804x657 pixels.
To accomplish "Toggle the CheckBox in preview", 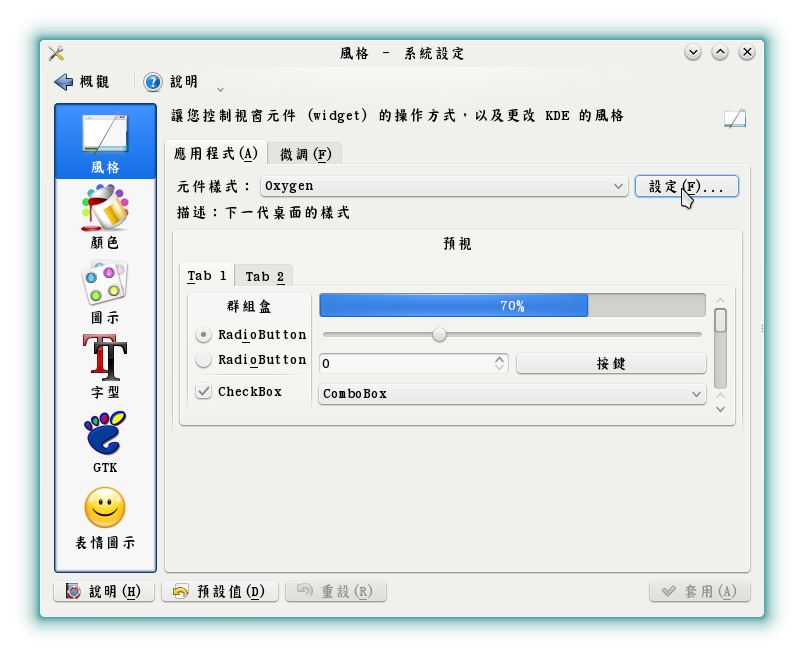I will (239, 391).
